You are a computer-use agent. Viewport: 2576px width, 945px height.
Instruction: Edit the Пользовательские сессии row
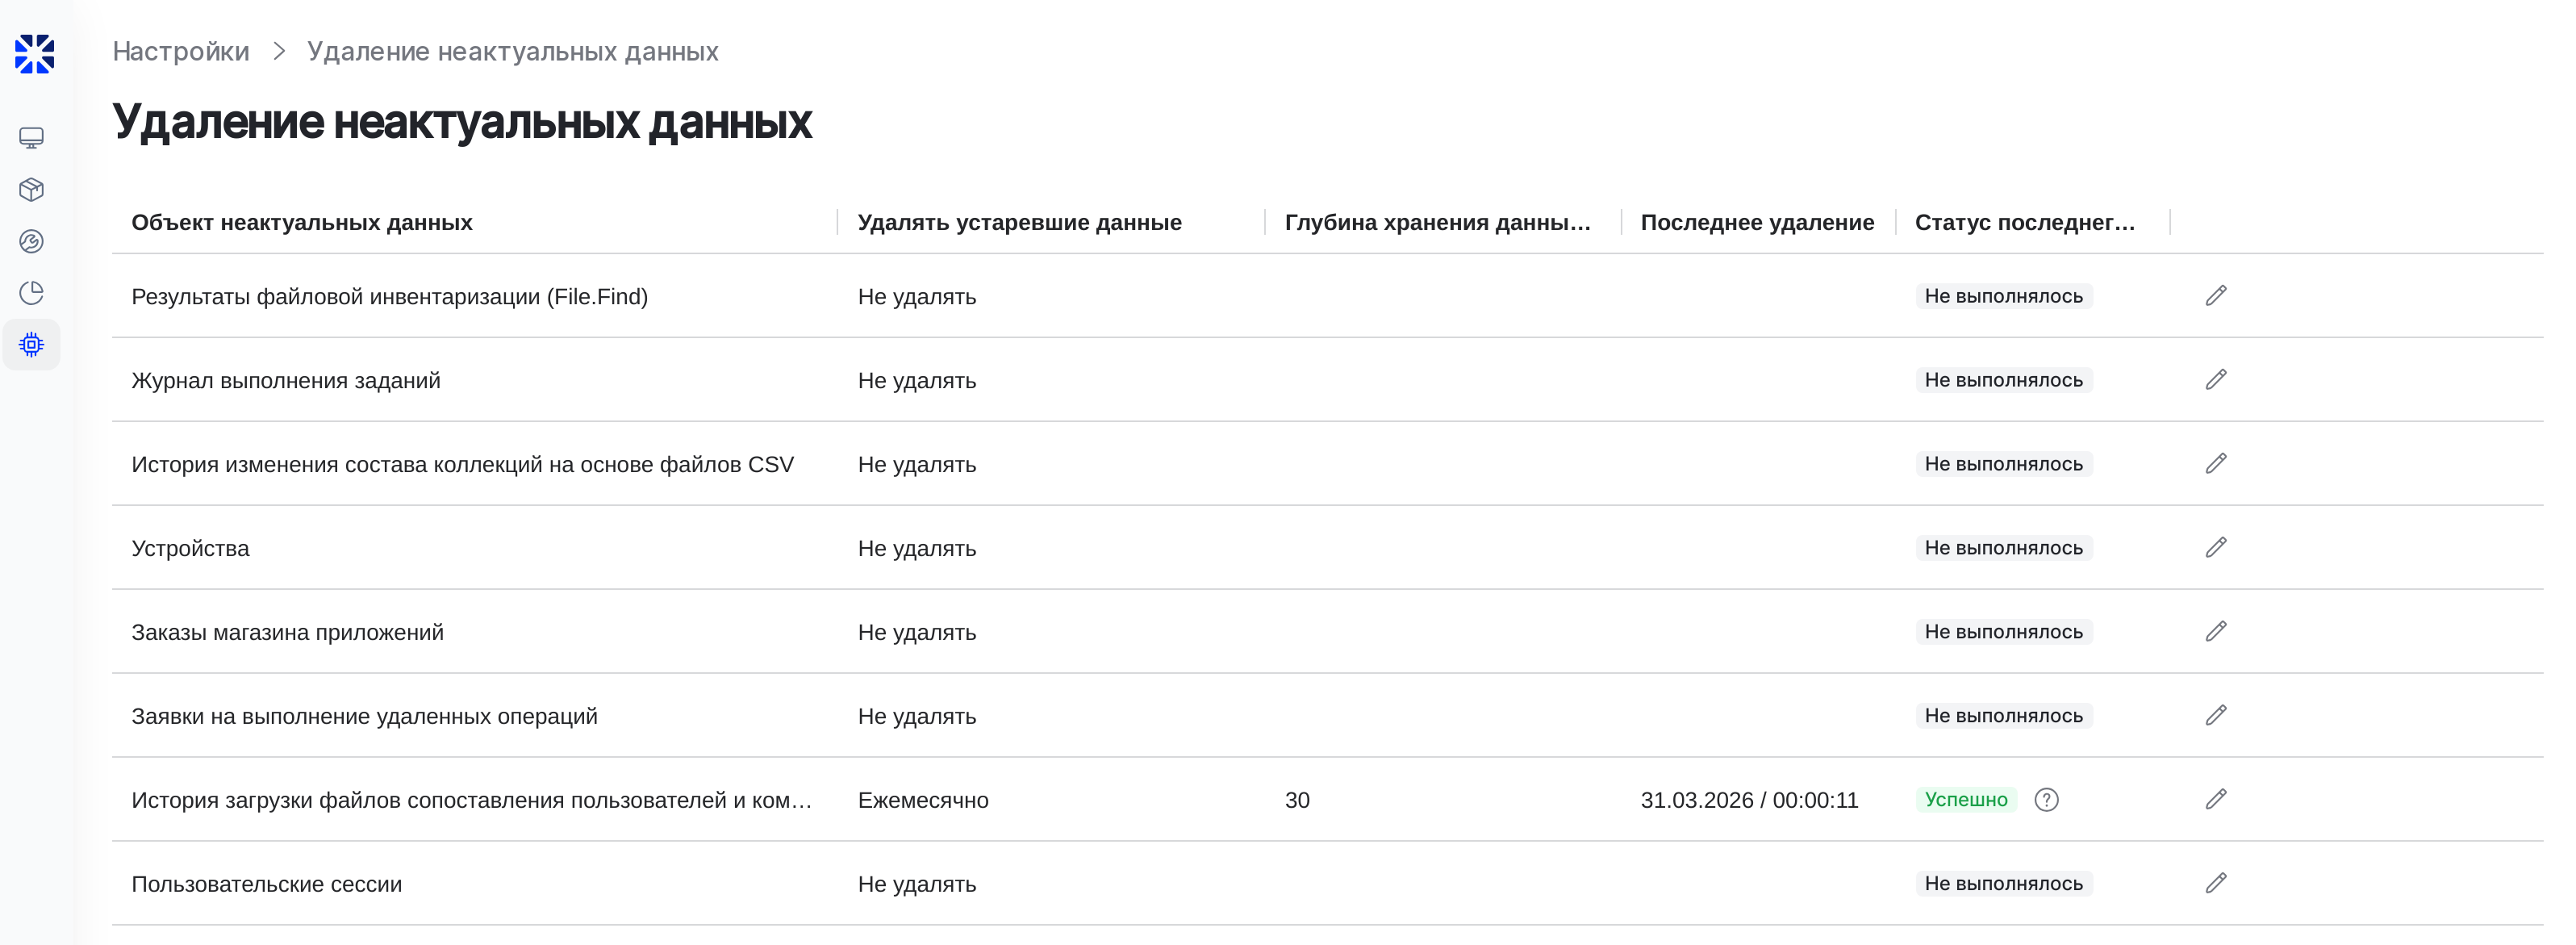[2215, 884]
